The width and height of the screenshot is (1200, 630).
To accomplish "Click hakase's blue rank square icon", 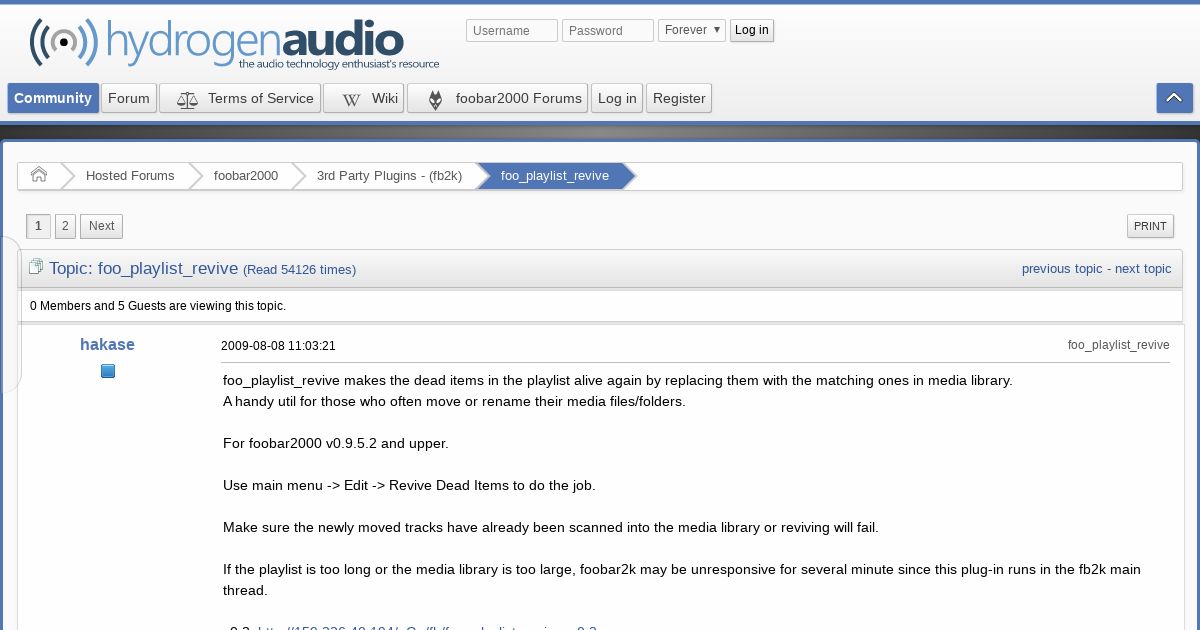I will click(108, 371).
